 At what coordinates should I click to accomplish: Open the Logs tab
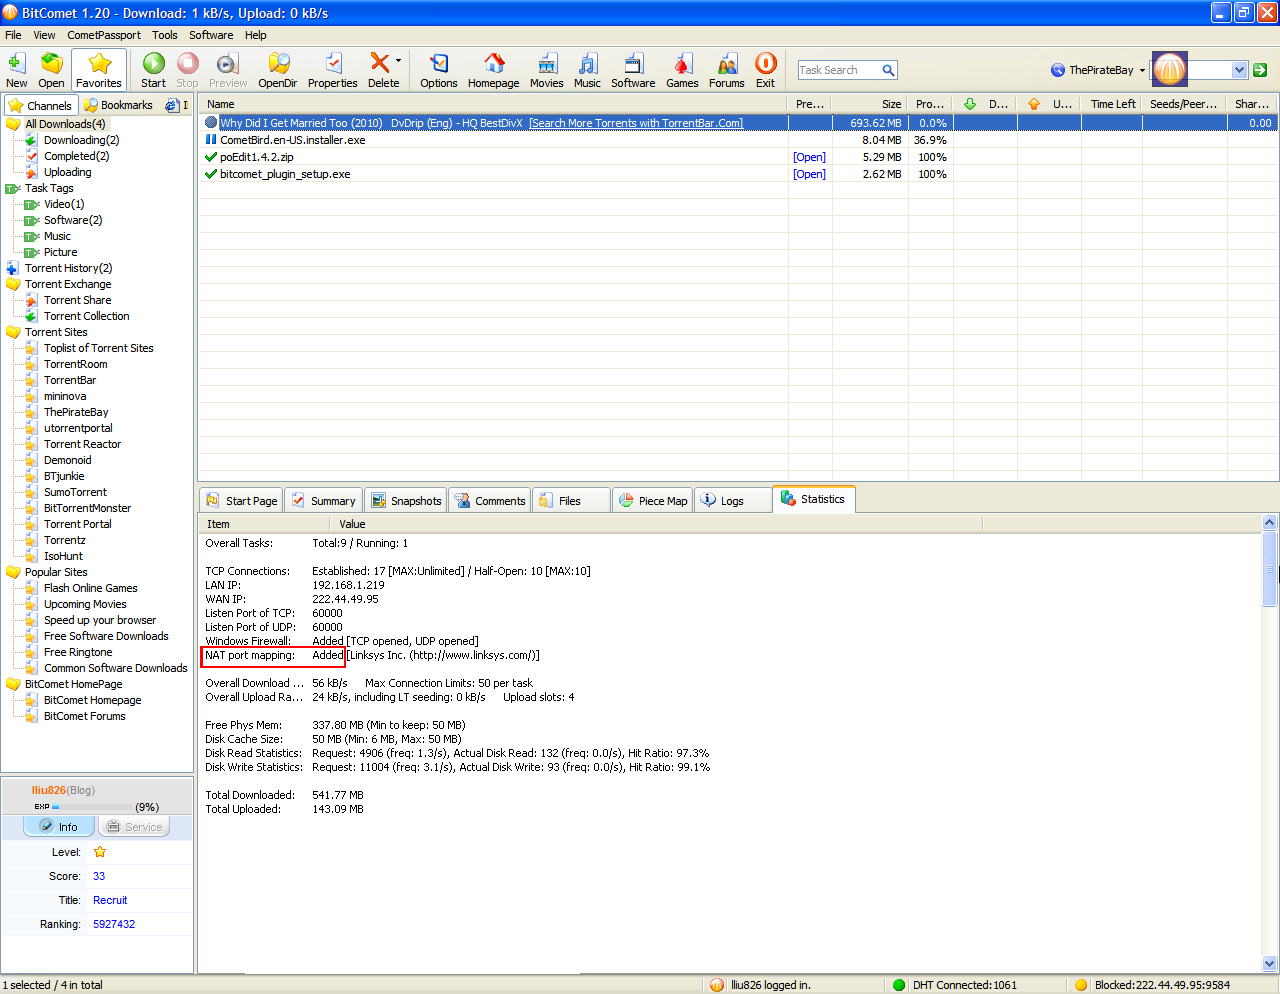[732, 501]
